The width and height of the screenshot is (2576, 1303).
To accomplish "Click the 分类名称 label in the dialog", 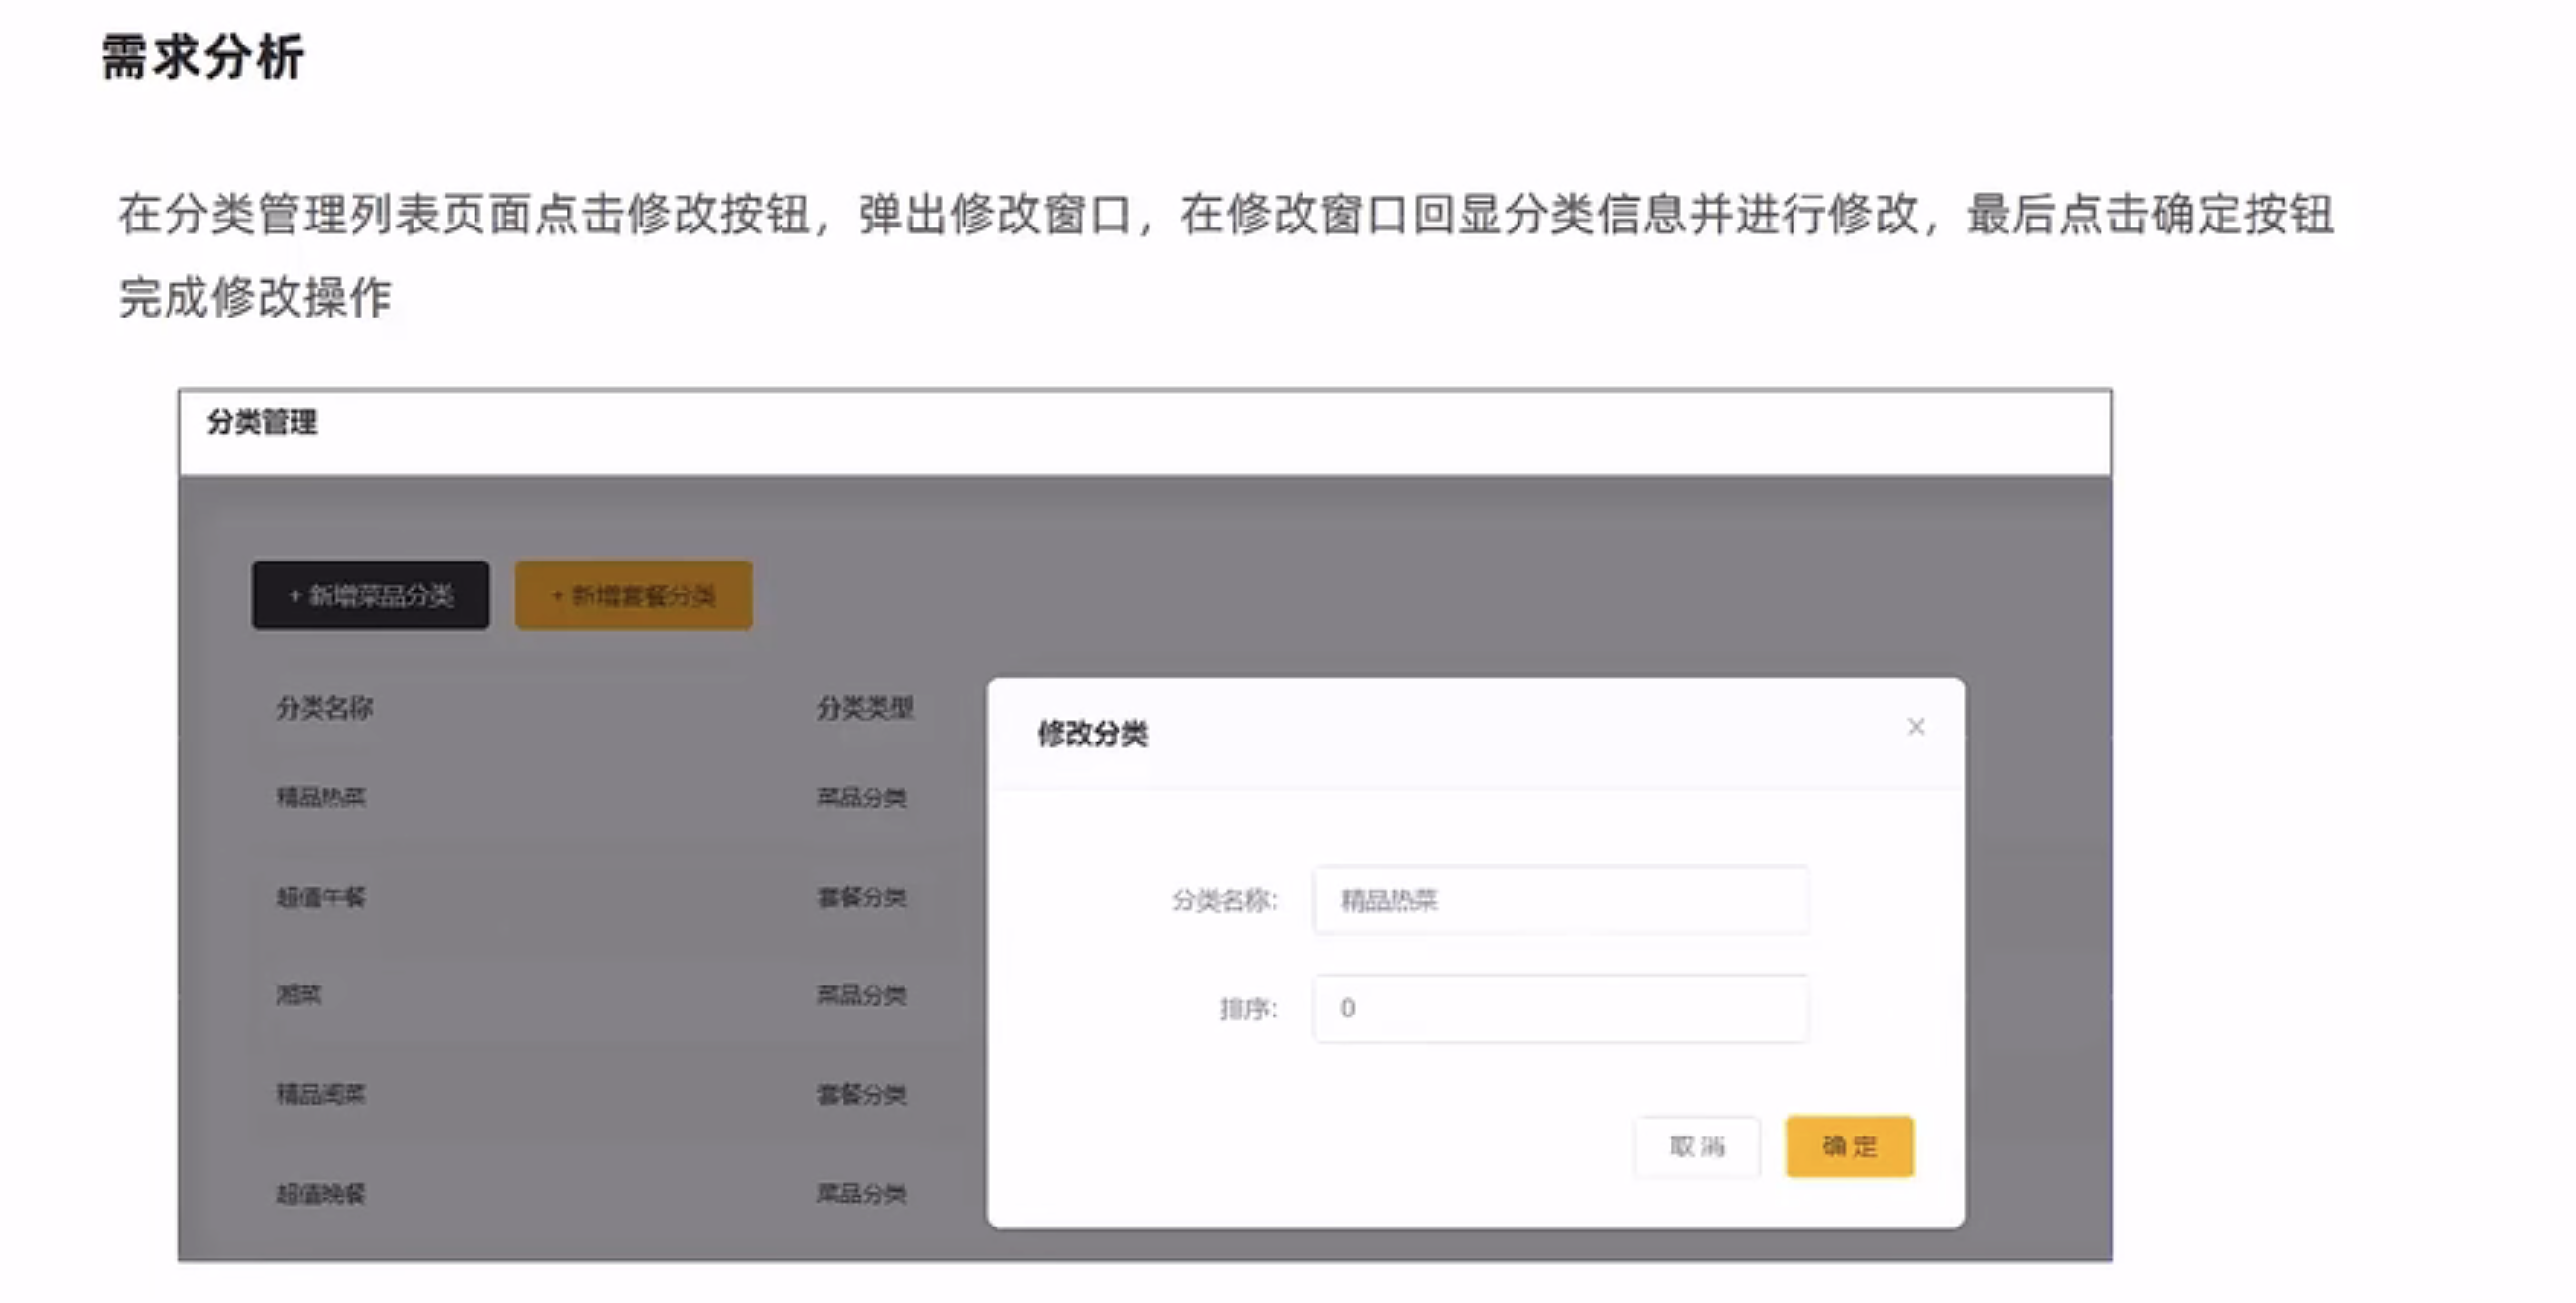I will (x=1224, y=900).
